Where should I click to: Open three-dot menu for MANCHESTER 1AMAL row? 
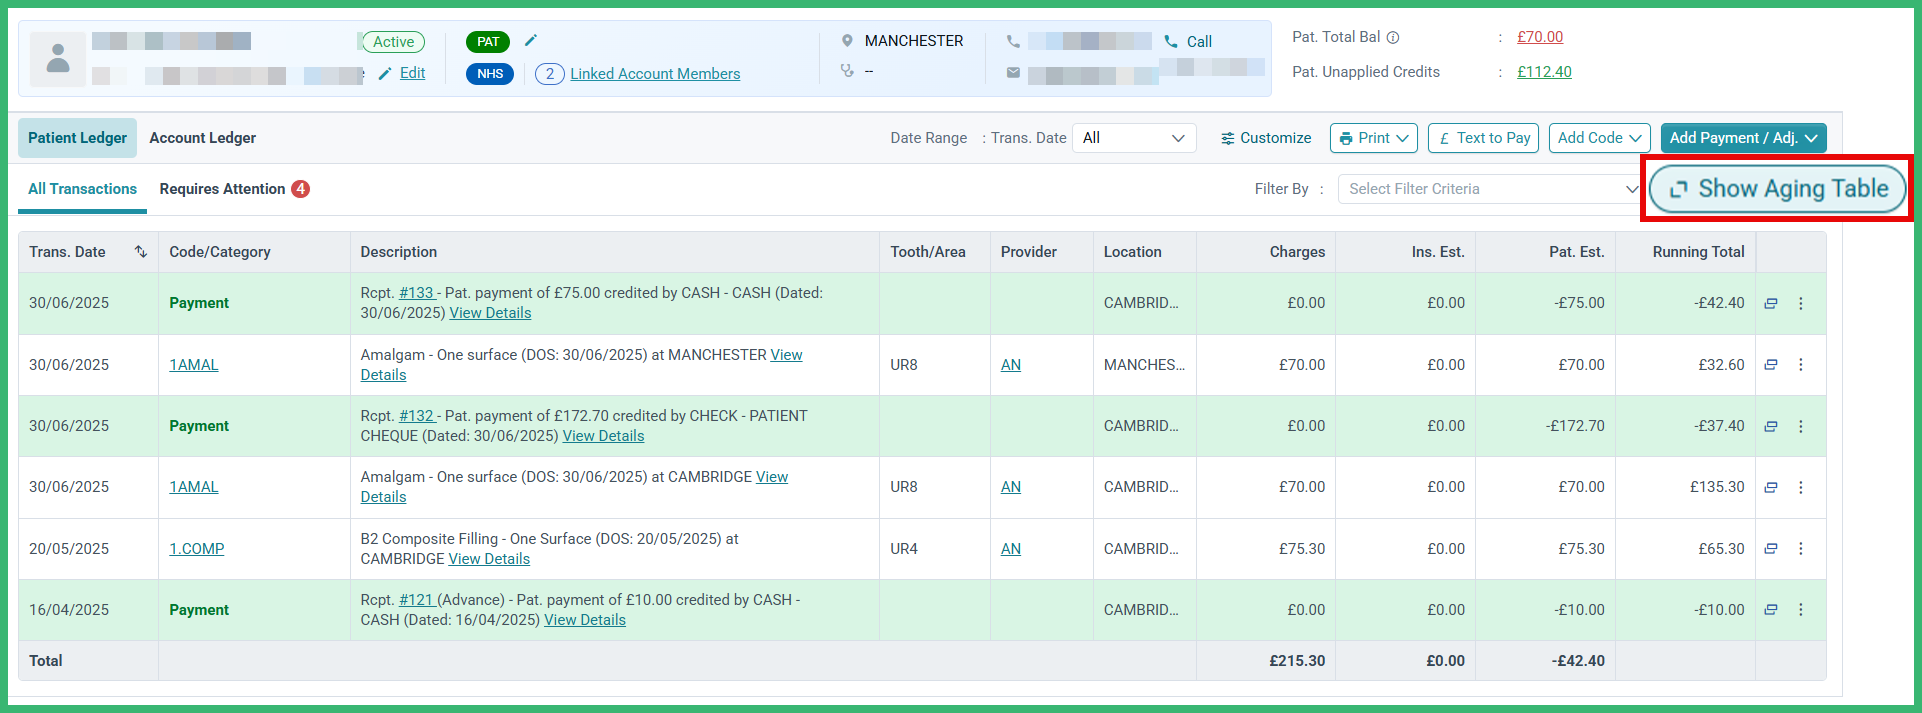(x=1801, y=365)
